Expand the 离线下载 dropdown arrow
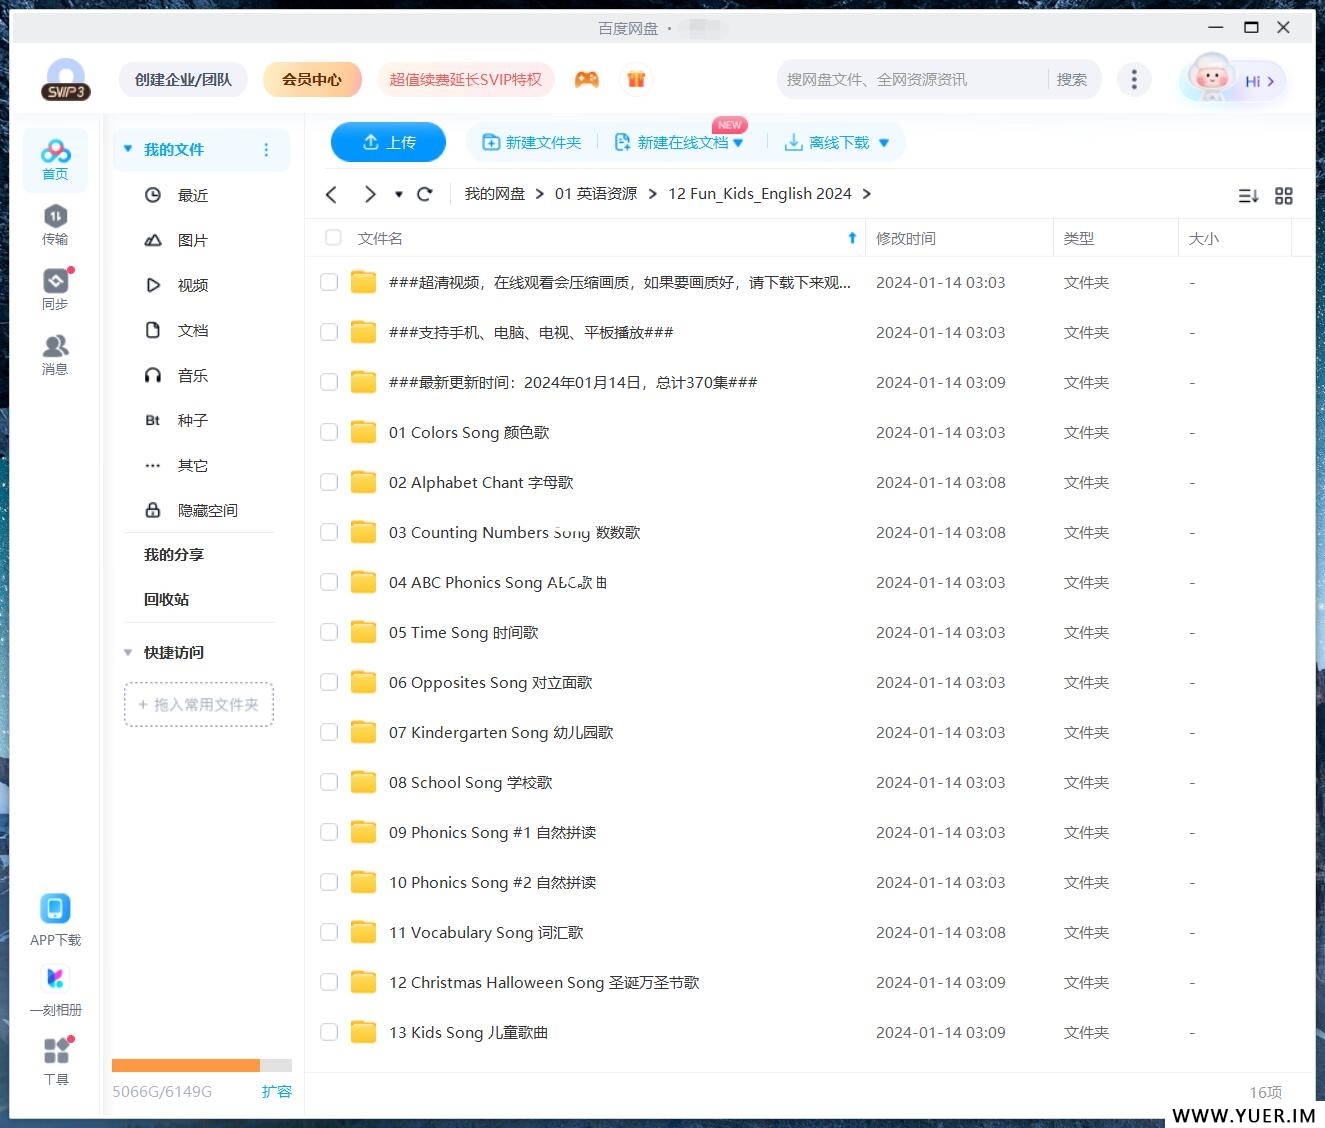Viewport: 1325px width, 1128px height. pos(884,143)
